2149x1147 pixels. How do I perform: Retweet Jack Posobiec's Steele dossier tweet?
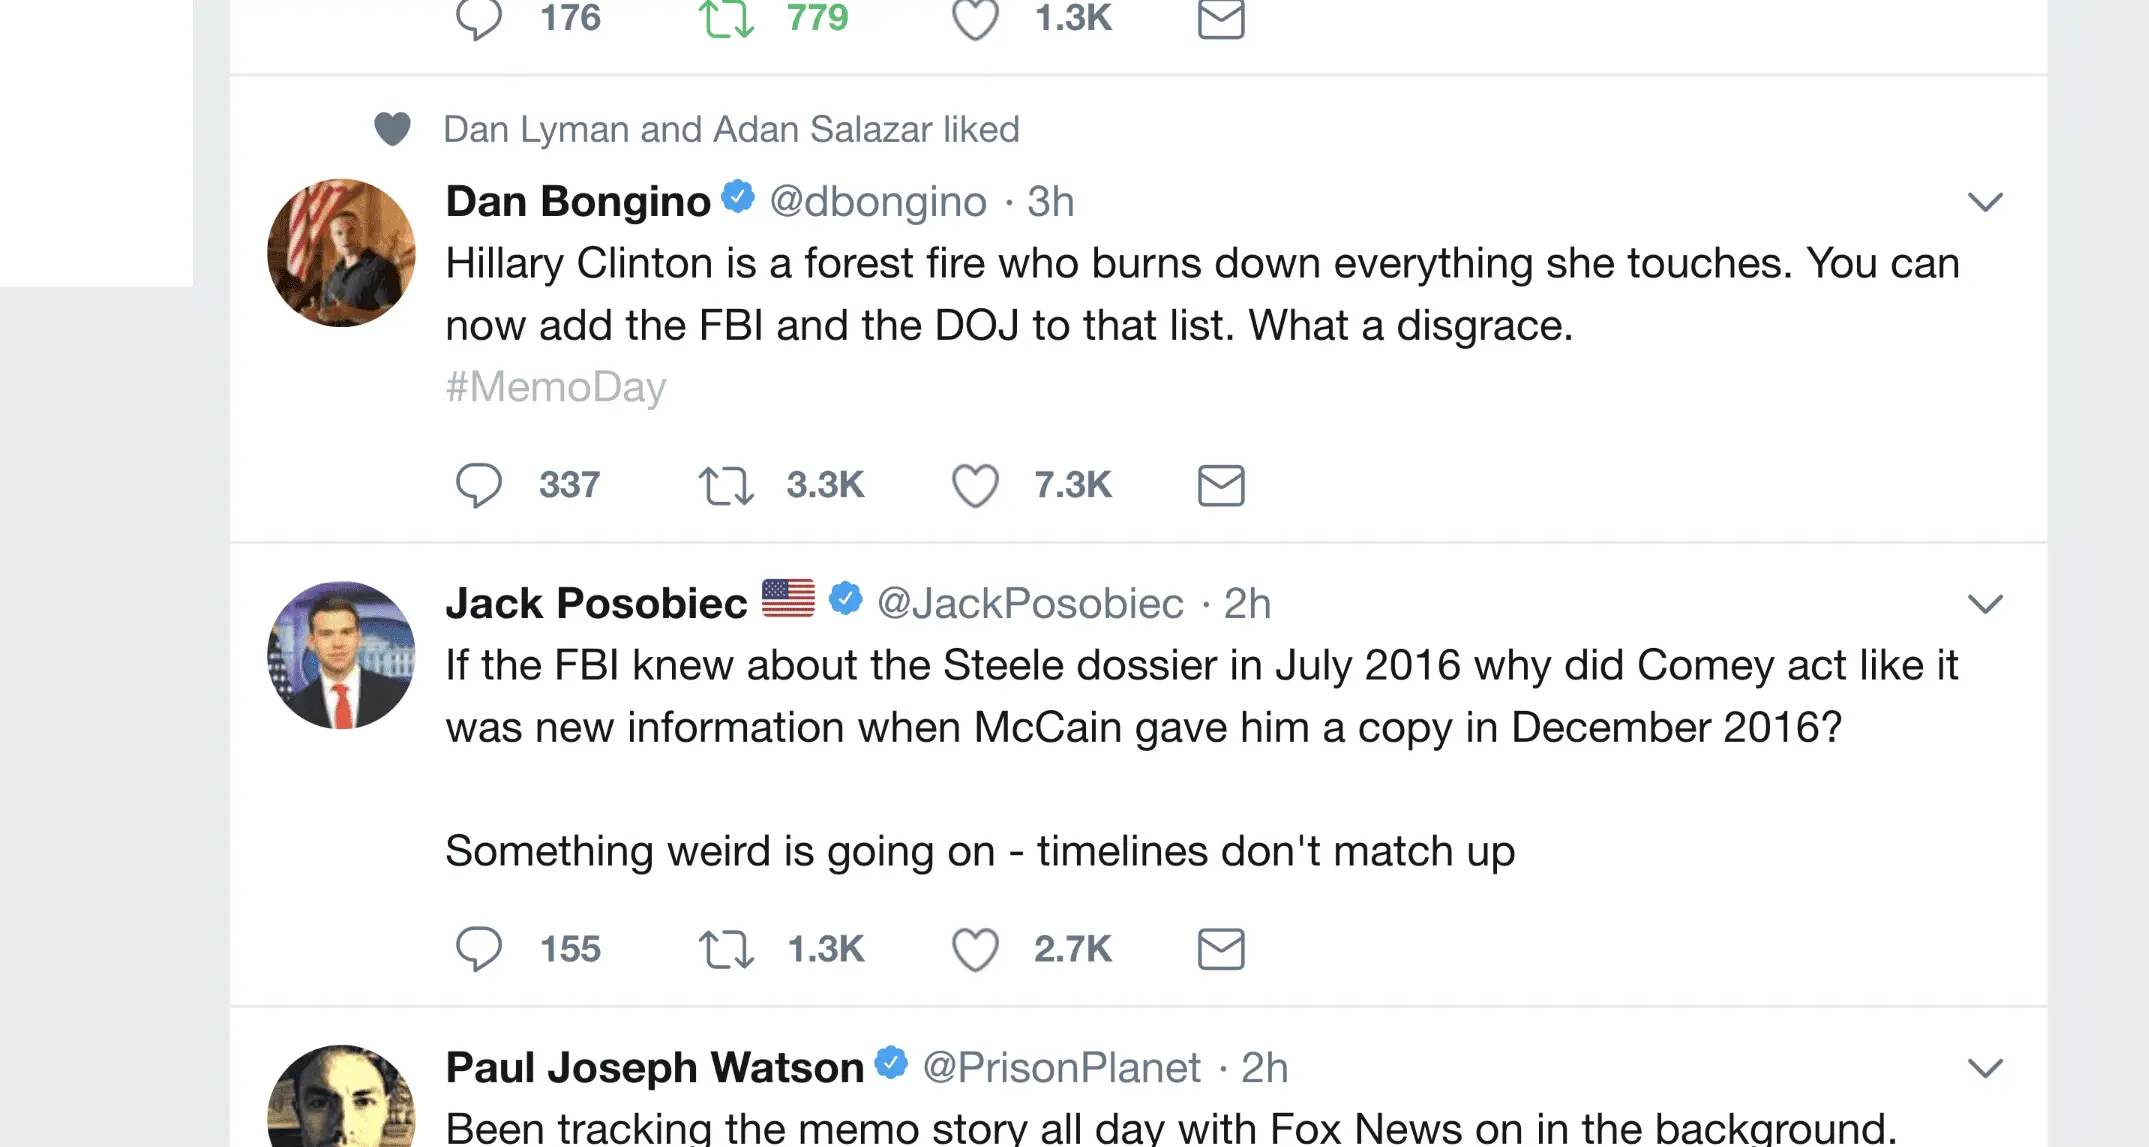click(725, 949)
